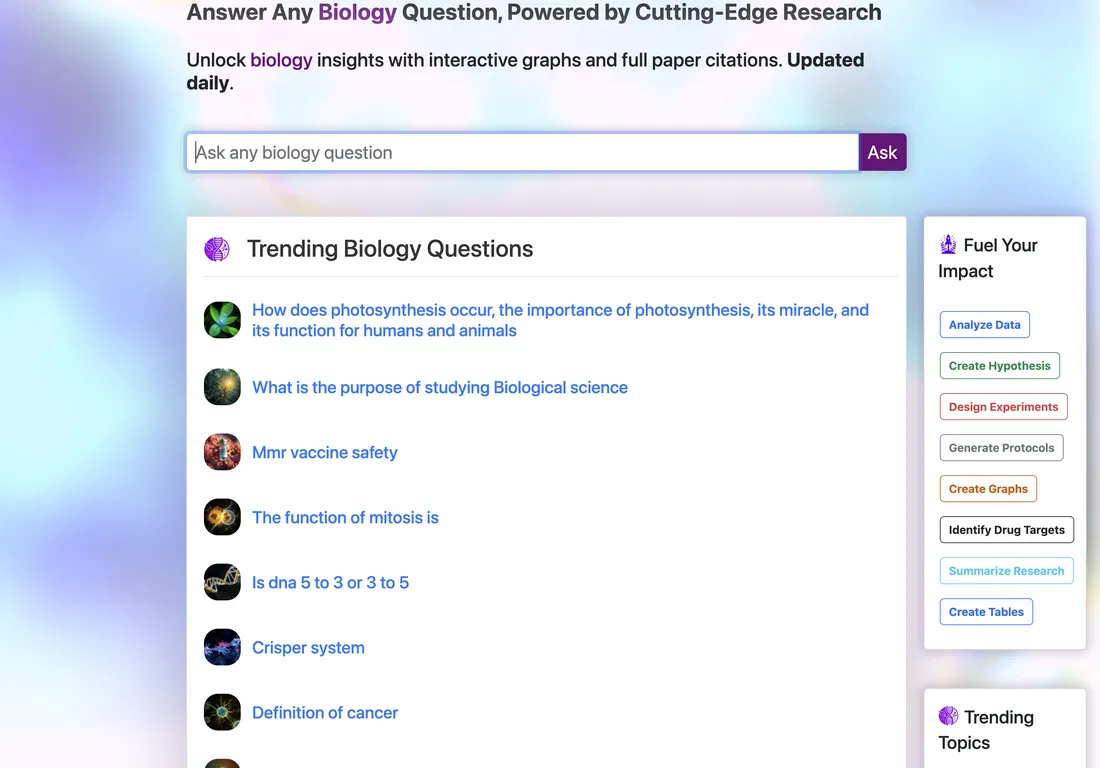Viewport: 1100px width, 768px height.
Task: Click the Trending Biology Questions purple DNA icon
Action: (x=217, y=249)
